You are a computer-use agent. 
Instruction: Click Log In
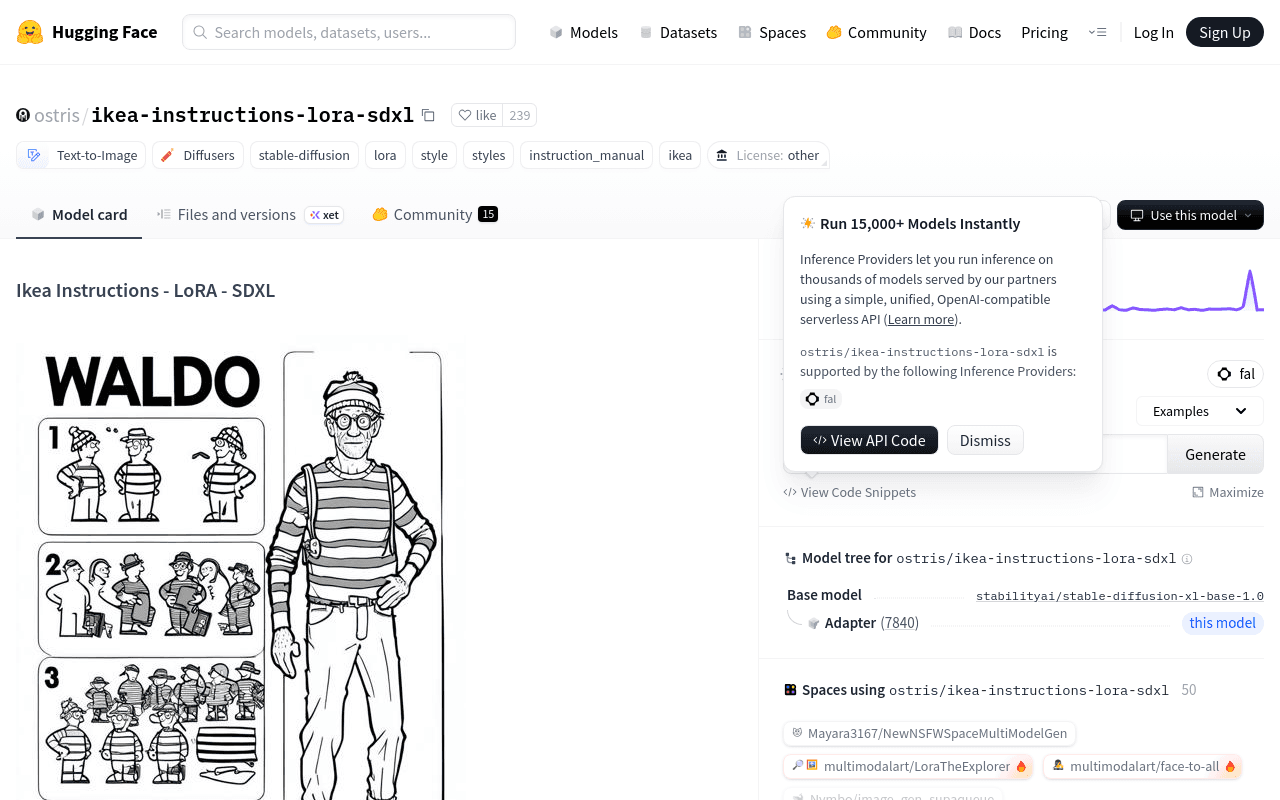click(1153, 32)
